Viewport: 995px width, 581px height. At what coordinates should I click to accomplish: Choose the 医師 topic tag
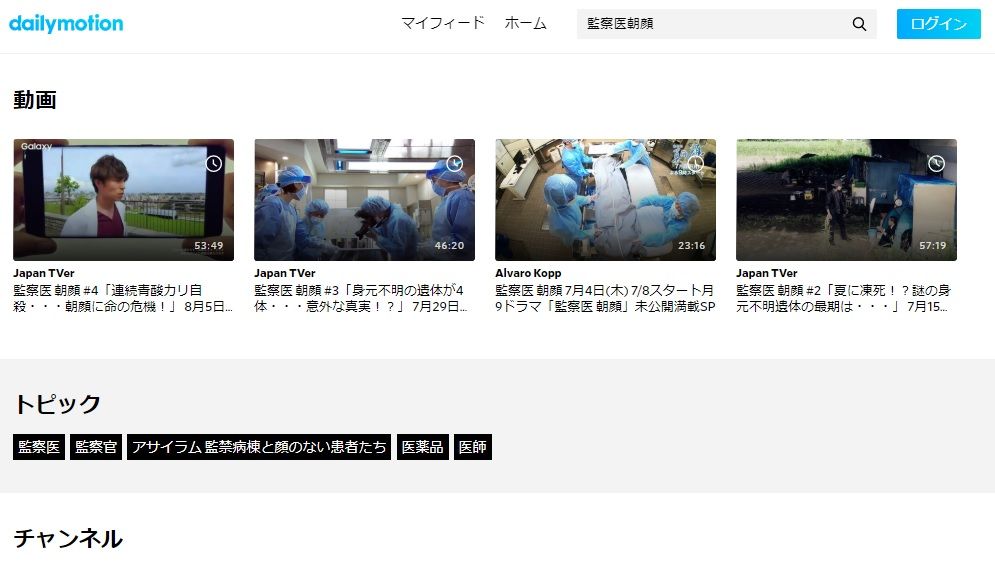coord(473,447)
